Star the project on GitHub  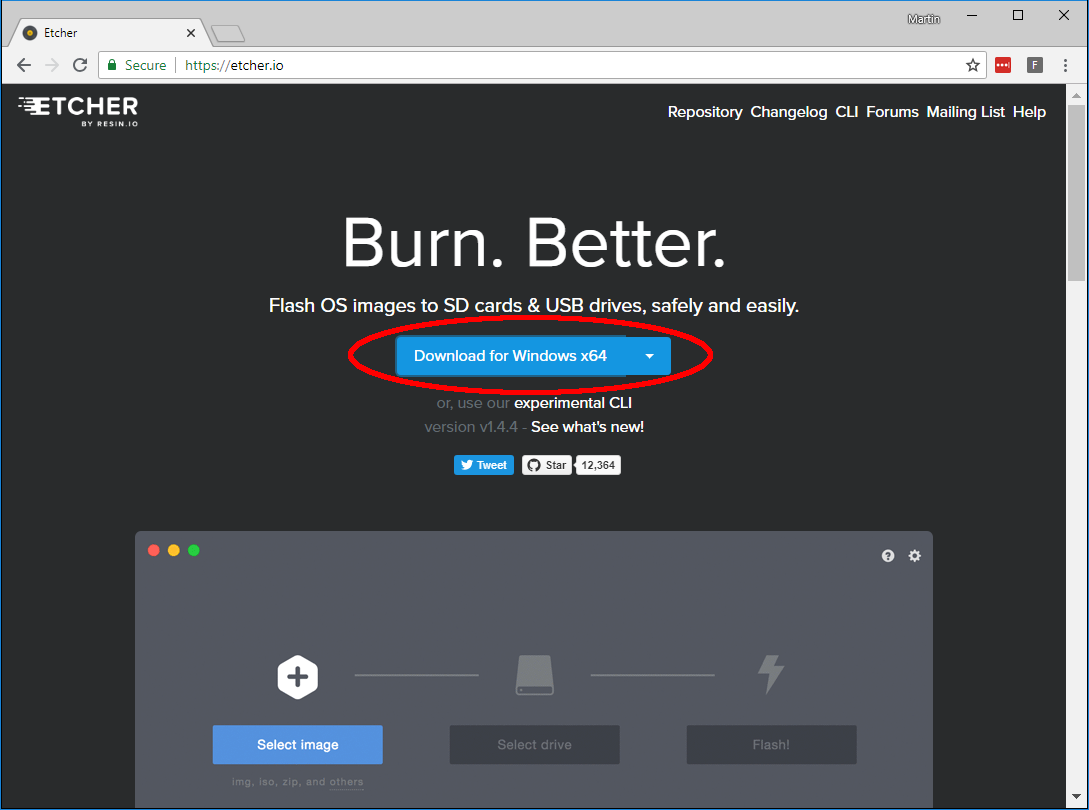tap(547, 465)
